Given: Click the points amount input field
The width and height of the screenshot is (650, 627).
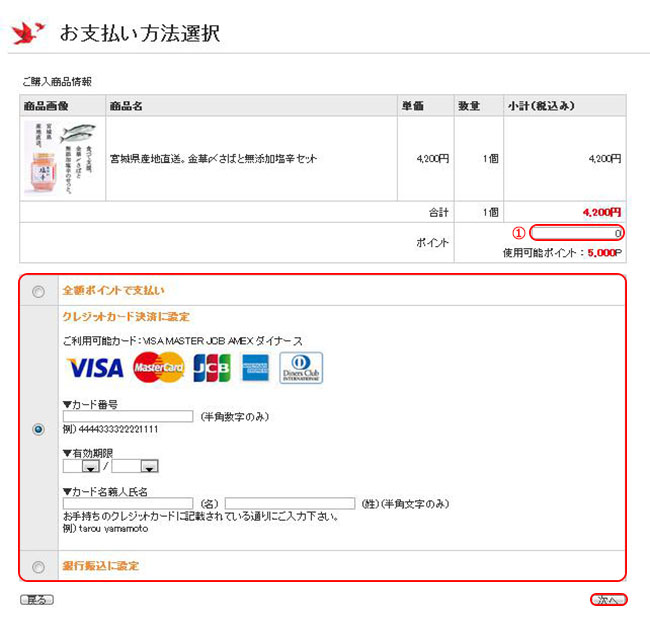Looking at the screenshot, I should (577, 233).
